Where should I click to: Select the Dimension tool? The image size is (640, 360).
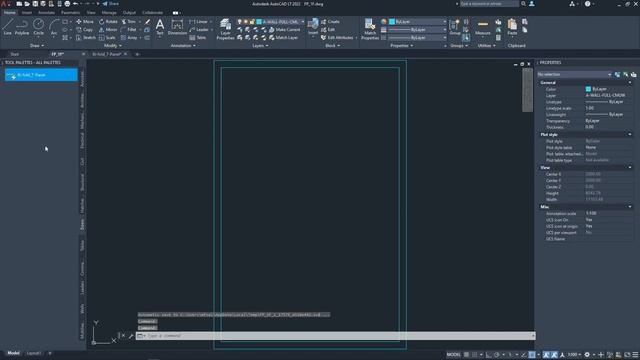(177, 27)
